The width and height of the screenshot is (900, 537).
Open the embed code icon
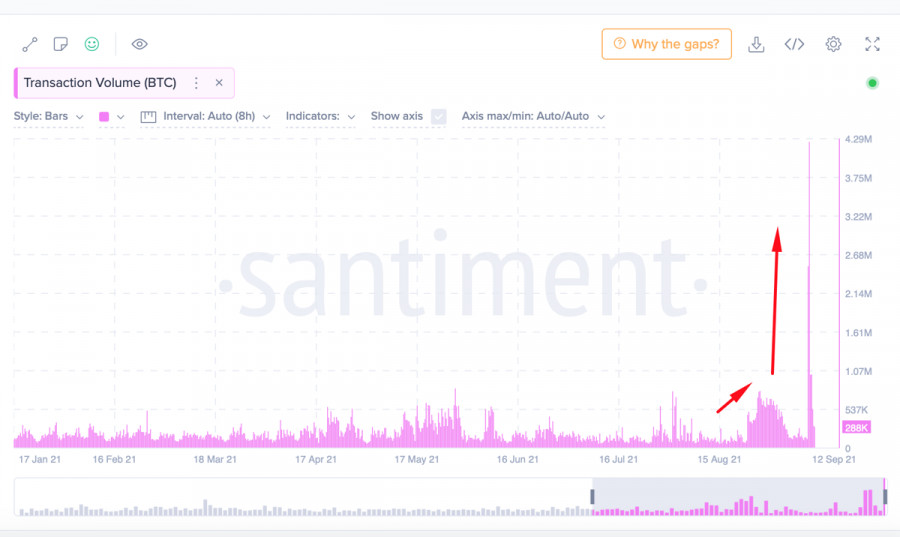click(794, 44)
